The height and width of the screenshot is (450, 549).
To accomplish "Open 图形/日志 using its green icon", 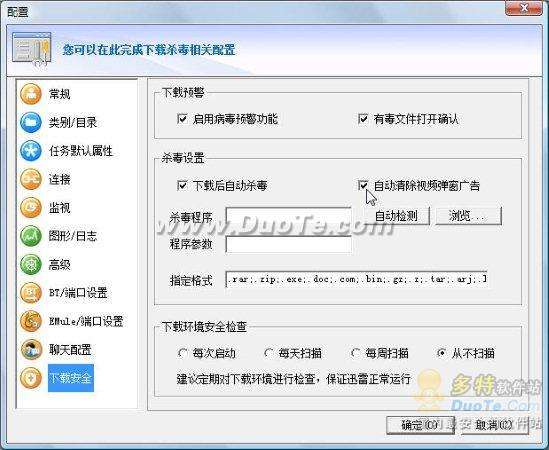I will click(31, 236).
